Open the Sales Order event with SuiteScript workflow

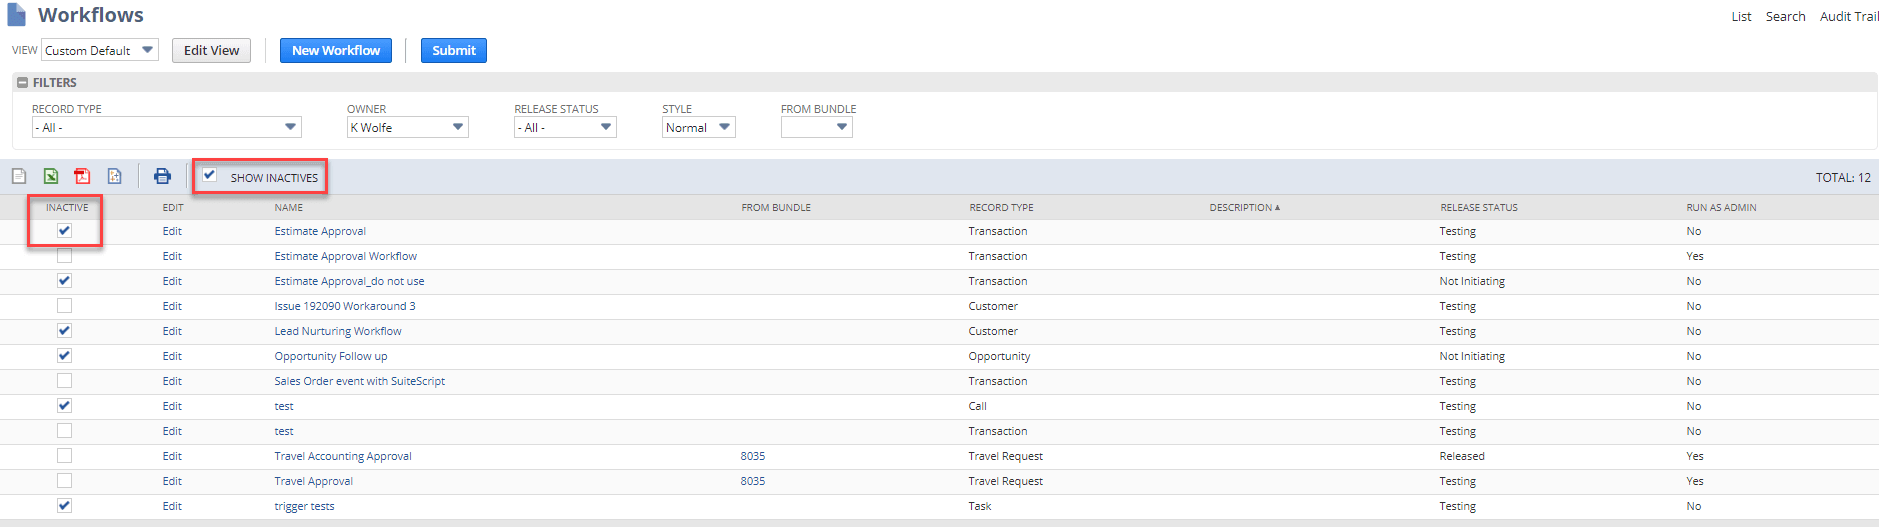360,381
